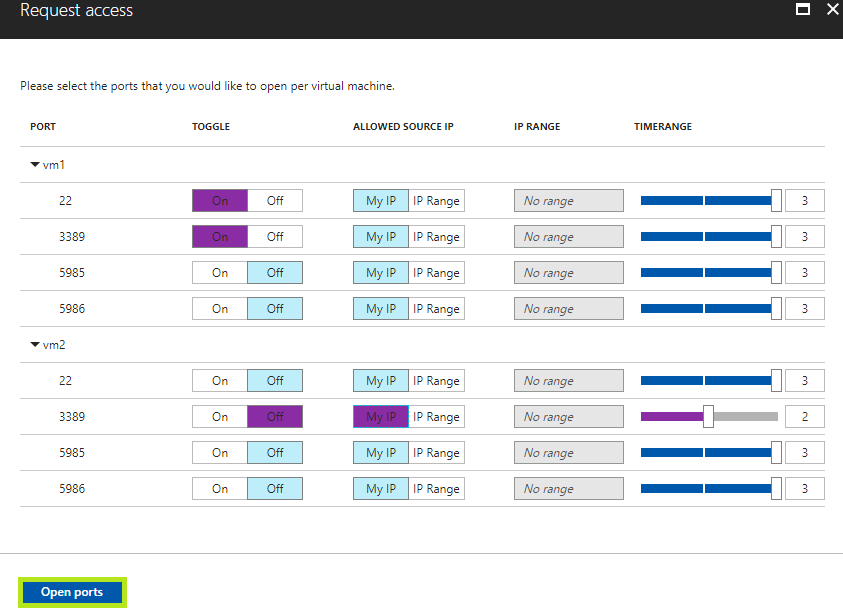The width and height of the screenshot is (843, 613).
Task: Select IP Range for vm1 port 22
Action: coord(436,201)
